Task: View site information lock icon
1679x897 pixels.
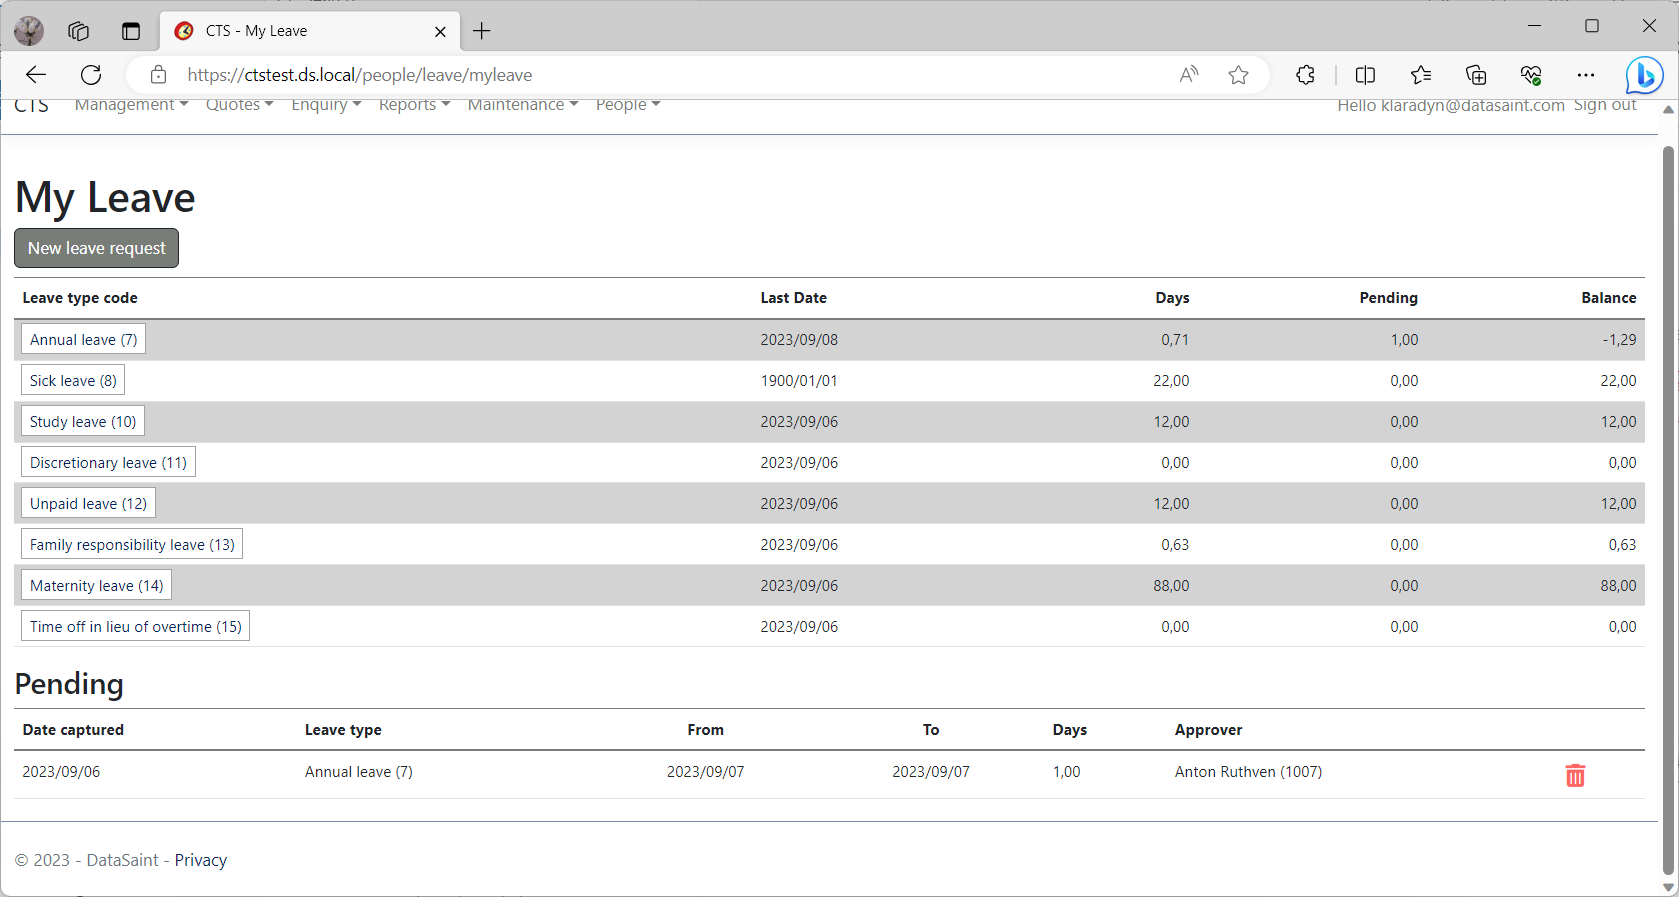Action: click(x=158, y=75)
